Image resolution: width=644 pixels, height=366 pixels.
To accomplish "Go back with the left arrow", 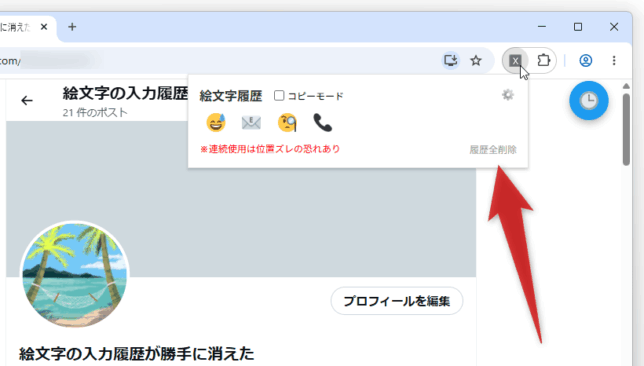I will click(x=27, y=100).
